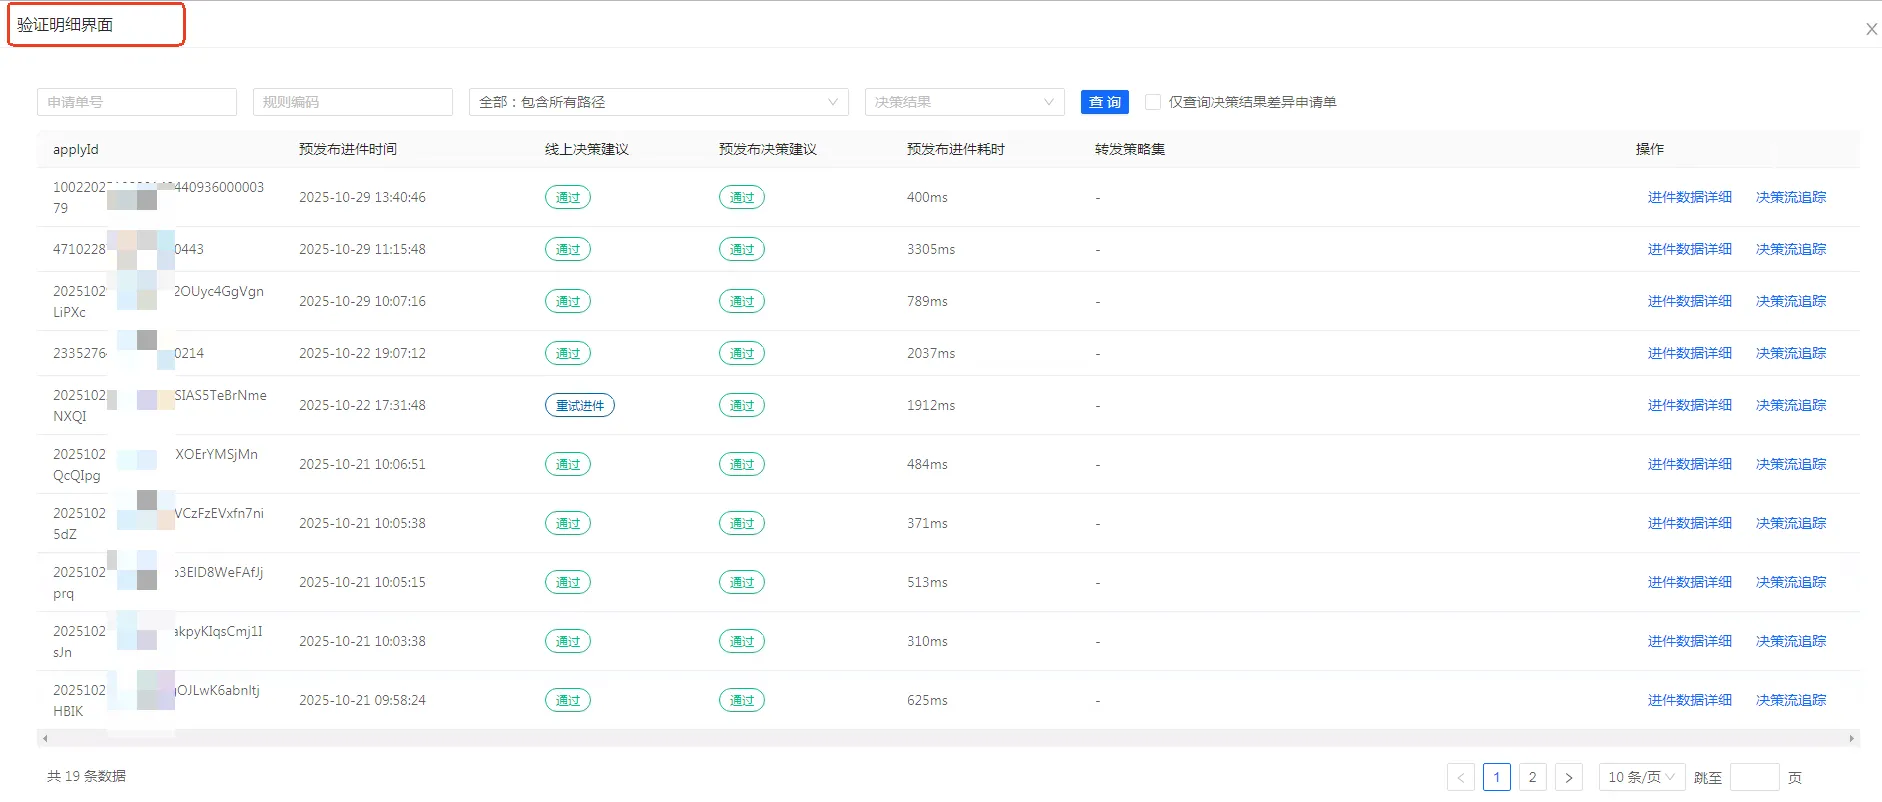Switch to page 2 of results

1532,777
